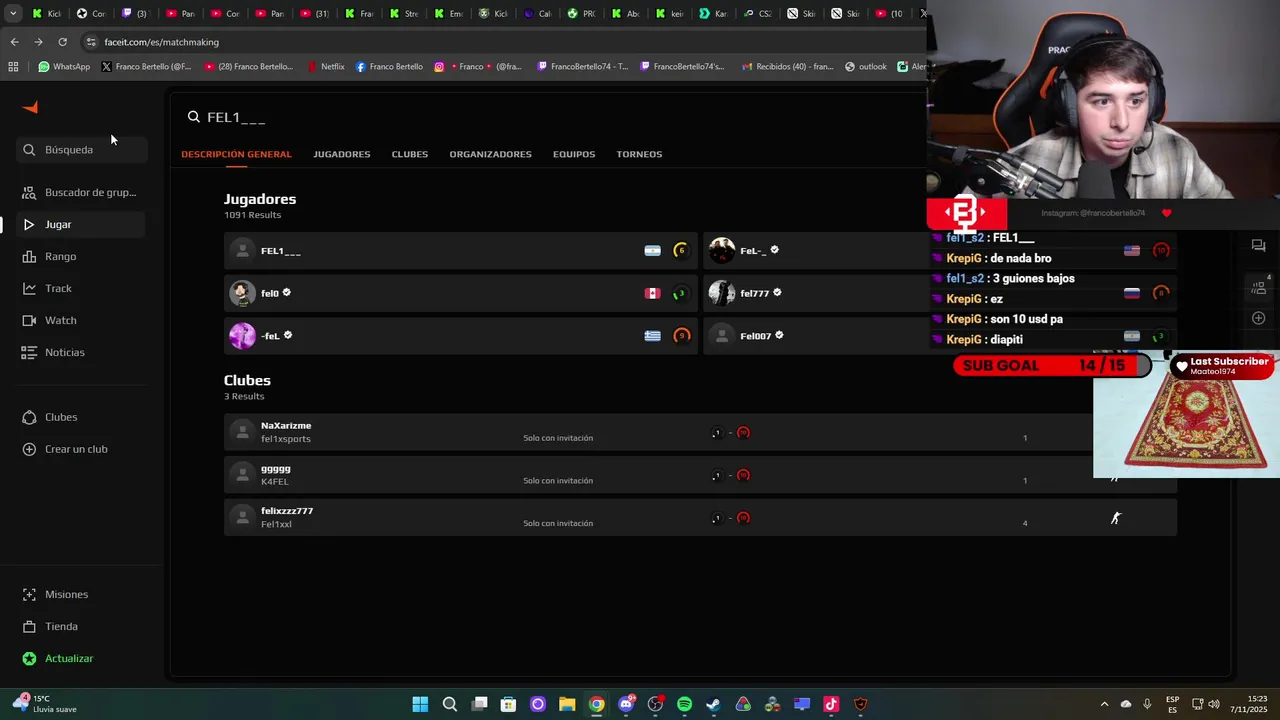Click the green Actualizar button
1280x720 pixels.
pyautogui.click(x=58, y=658)
